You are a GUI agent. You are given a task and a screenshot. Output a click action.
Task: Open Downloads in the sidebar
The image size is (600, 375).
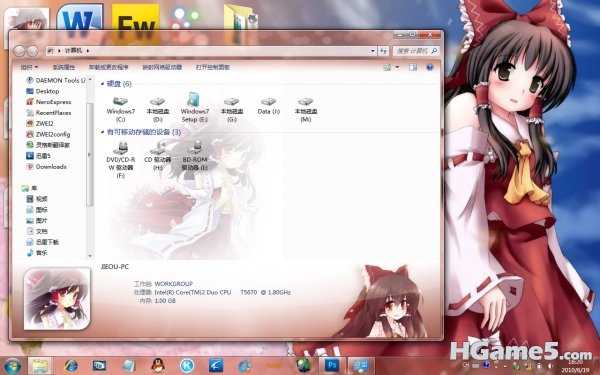pos(46,166)
